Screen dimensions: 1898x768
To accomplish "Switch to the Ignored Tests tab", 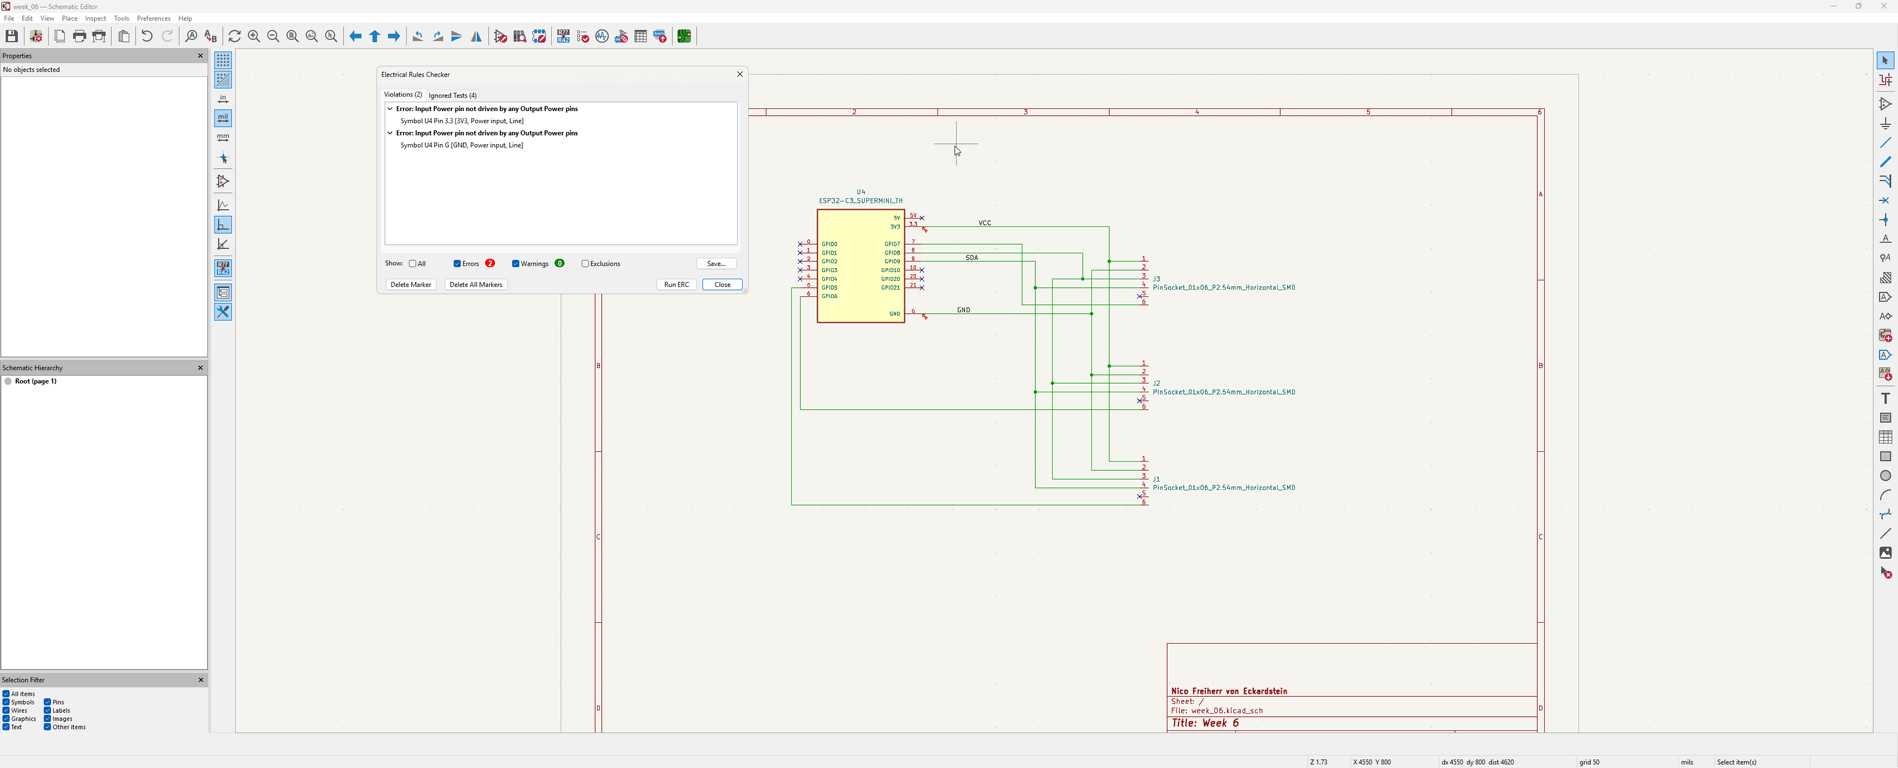I will pos(452,95).
